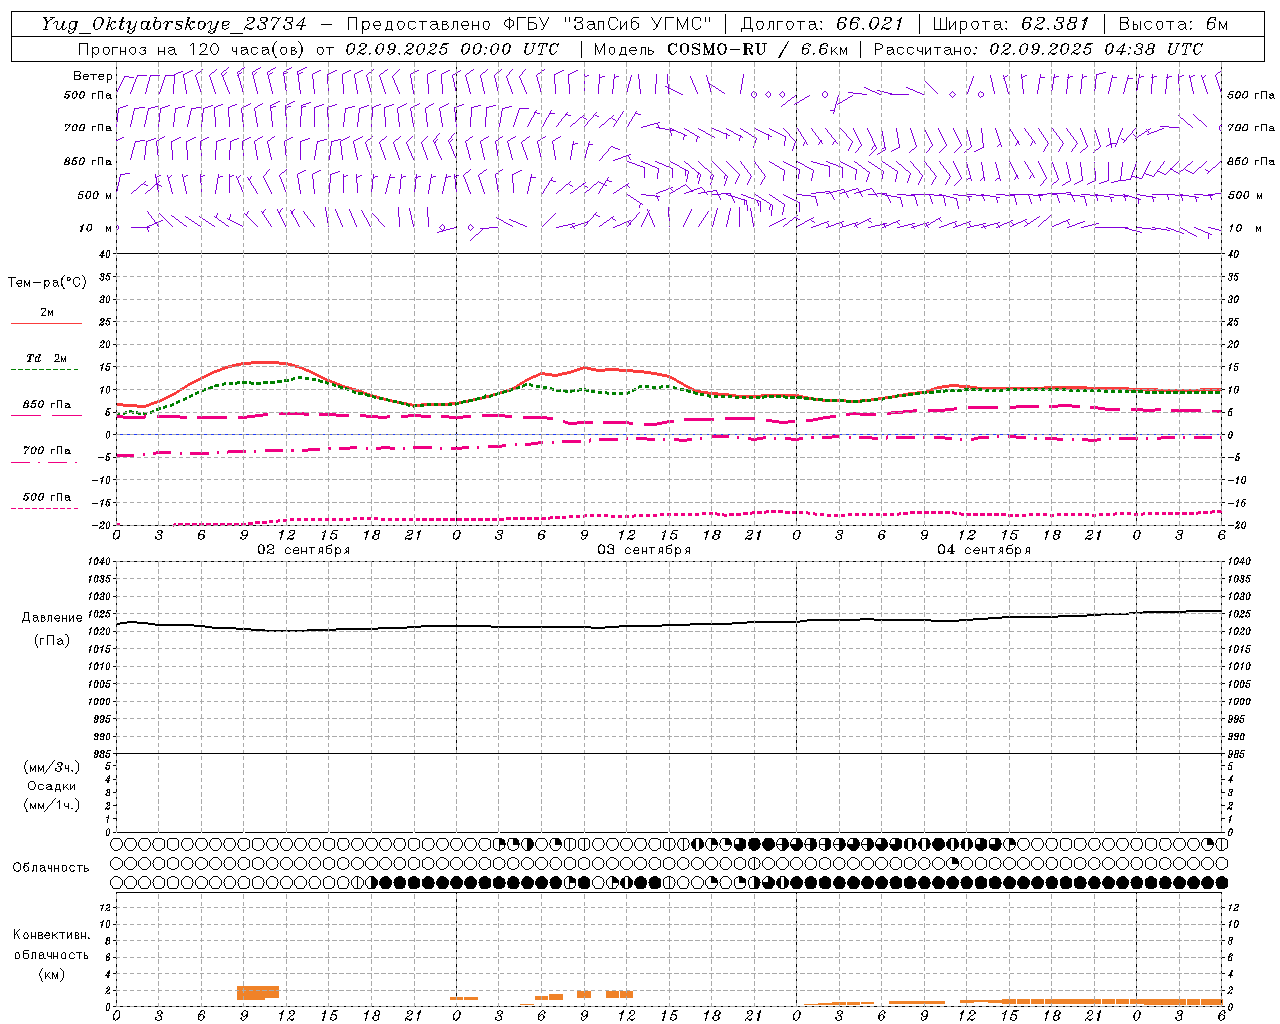Image resolution: width=1280 pixels, height=1024 pixels.
Task: Click the Облачность cloud-cover row label
Action: pyautogui.click(x=51, y=868)
